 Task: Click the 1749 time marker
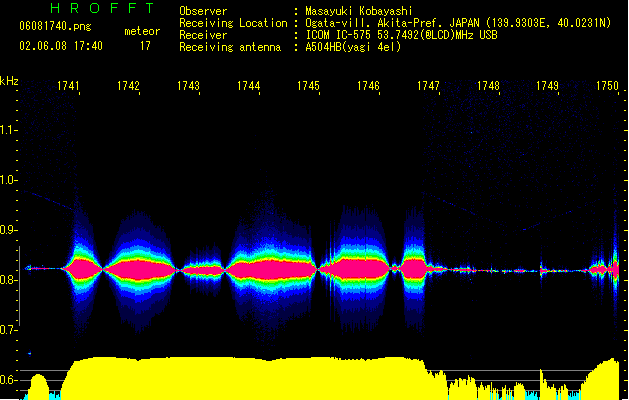point(548,86)
